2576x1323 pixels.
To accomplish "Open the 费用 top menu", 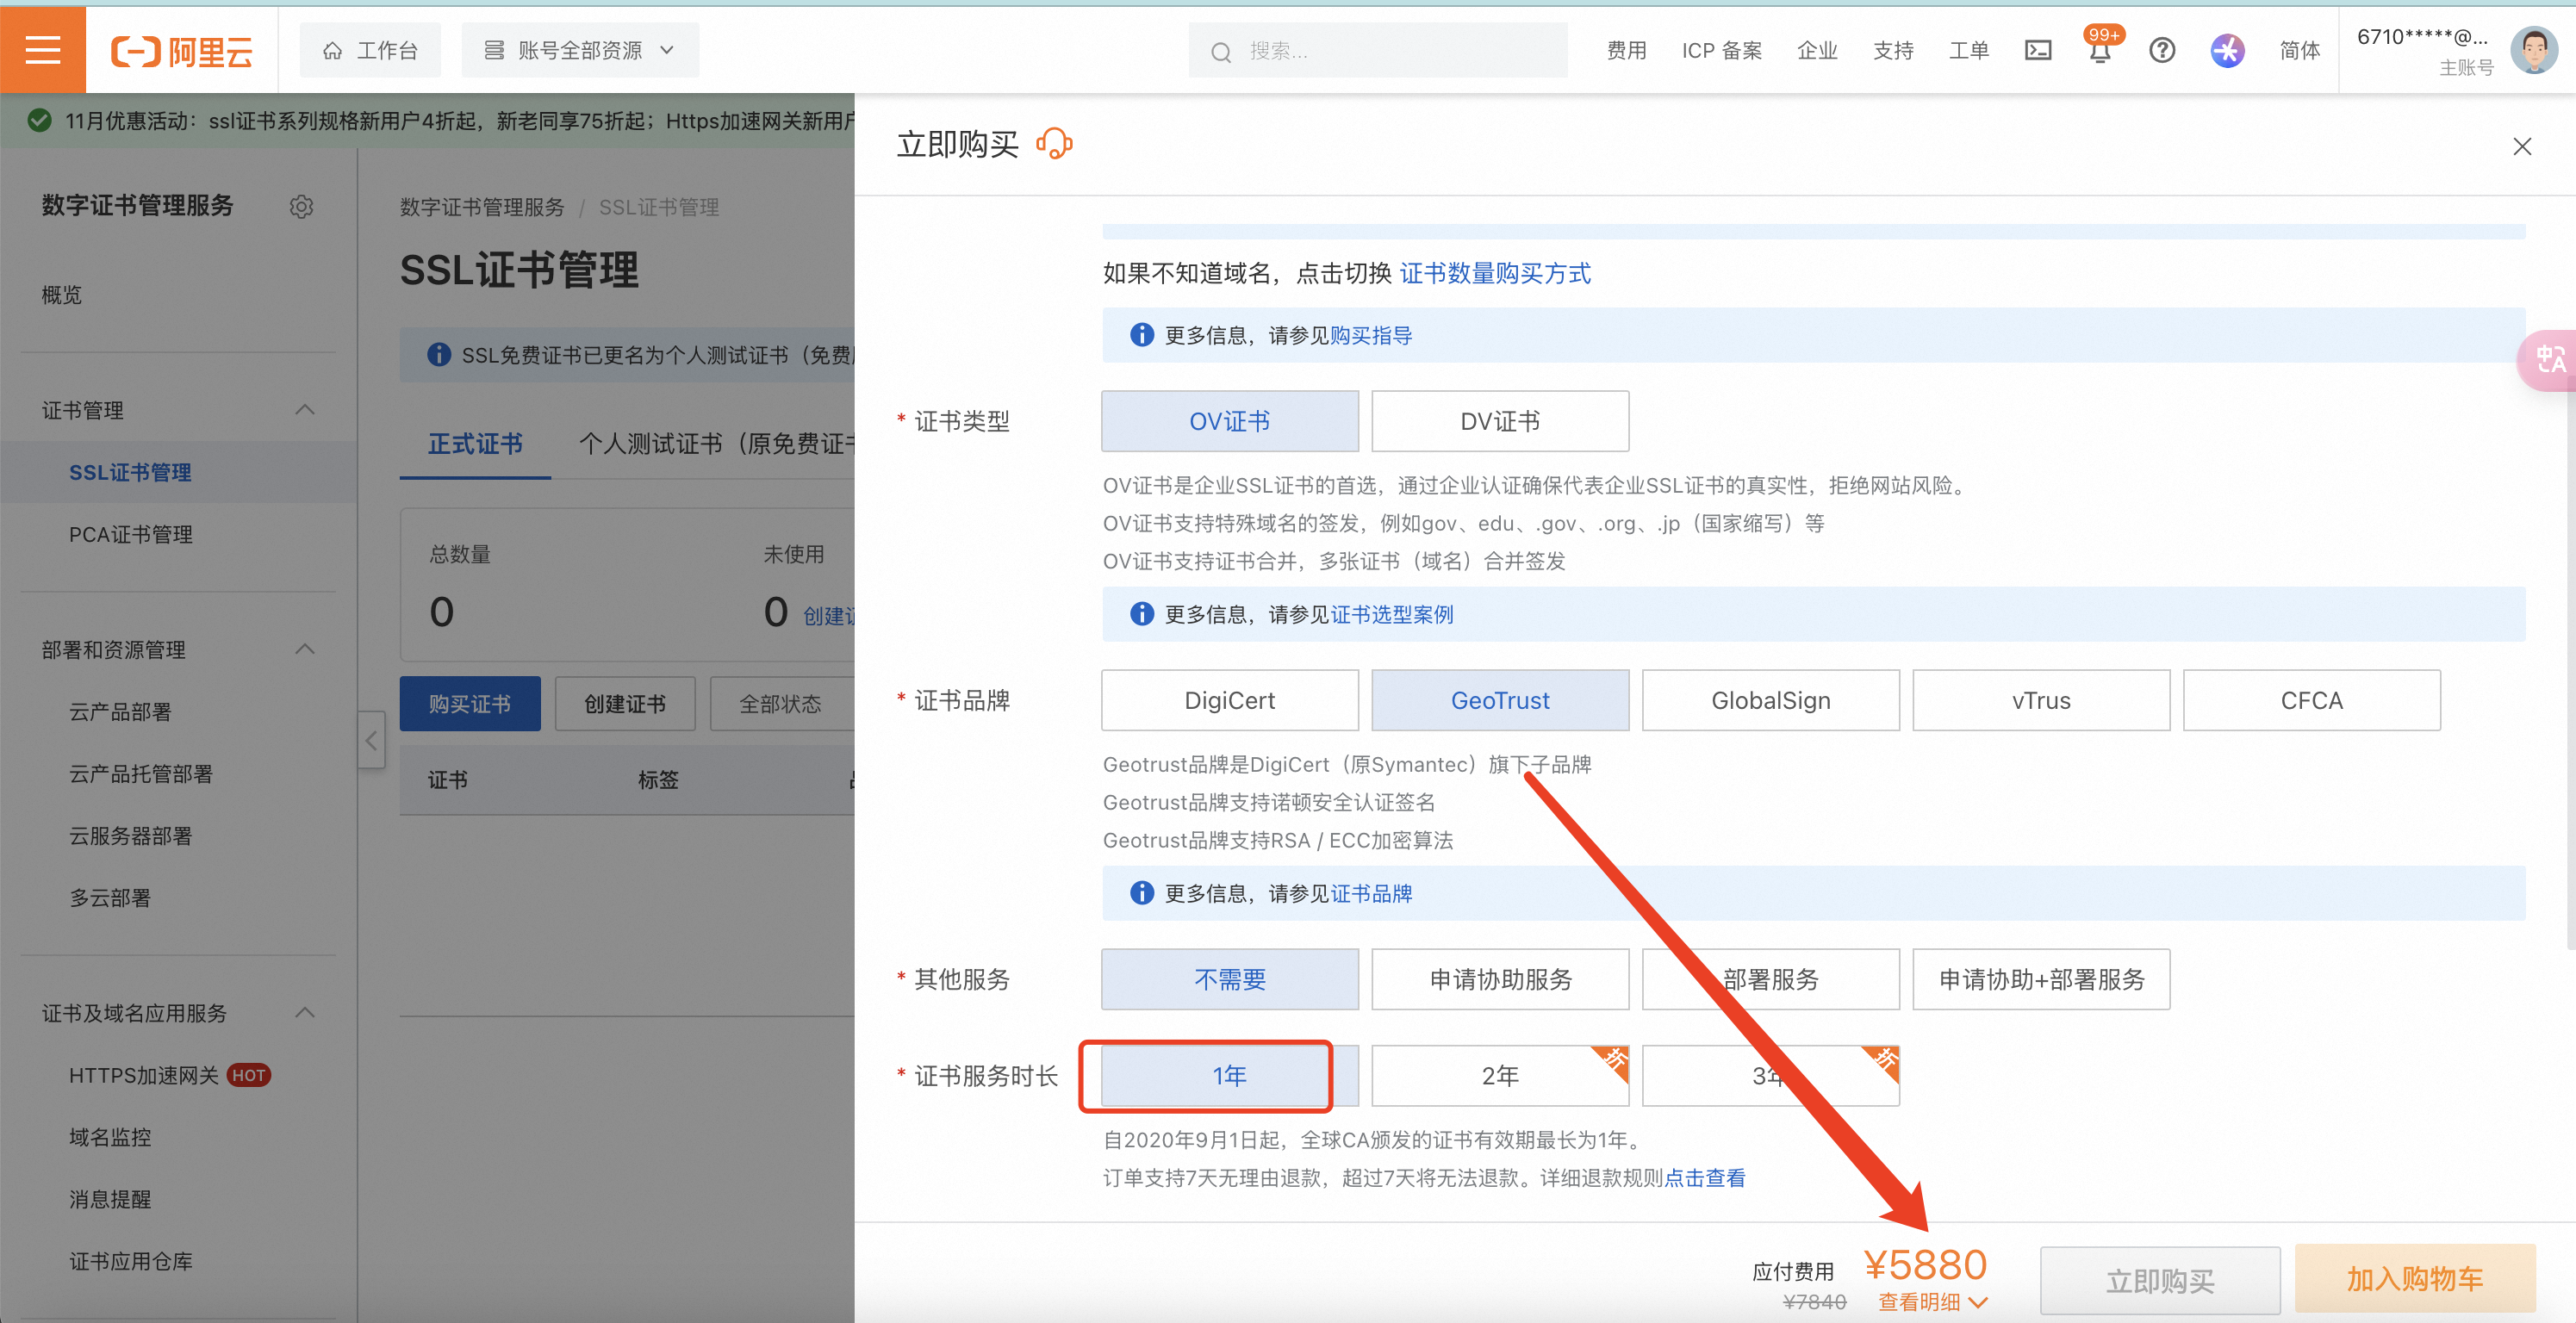I will pos(1626,50).
